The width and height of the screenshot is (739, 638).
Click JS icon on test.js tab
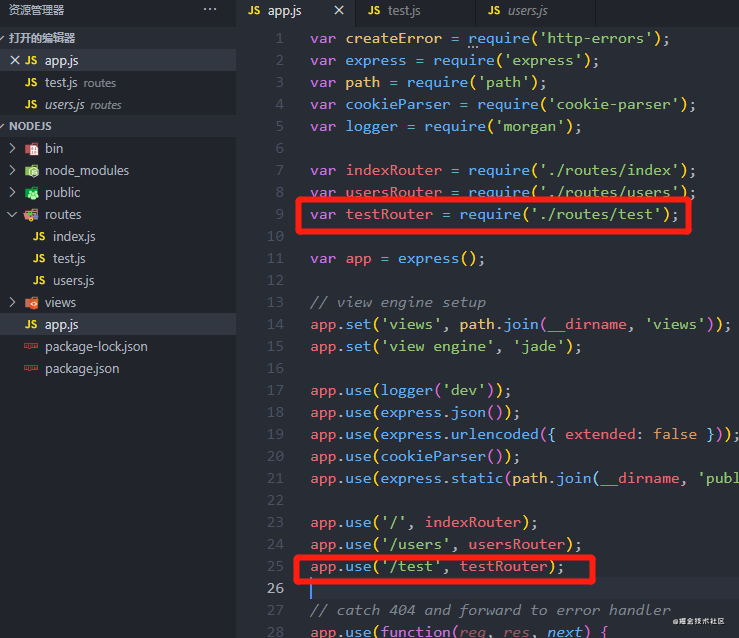(x=374, y=10)
